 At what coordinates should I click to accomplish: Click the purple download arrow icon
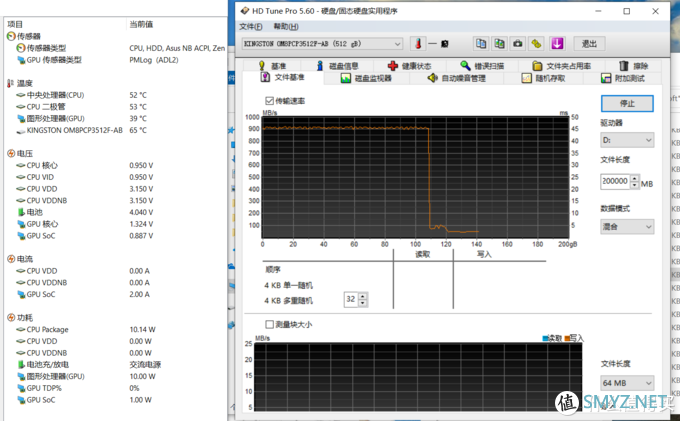tap(557, 44)
